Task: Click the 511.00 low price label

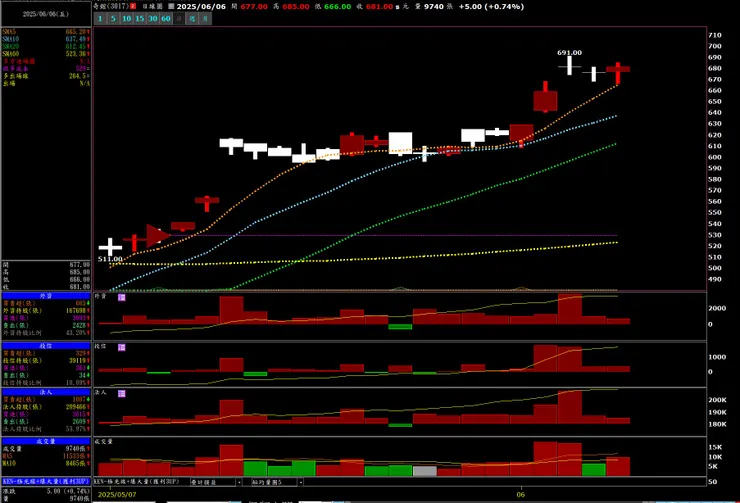Action: tap(110, 259)
